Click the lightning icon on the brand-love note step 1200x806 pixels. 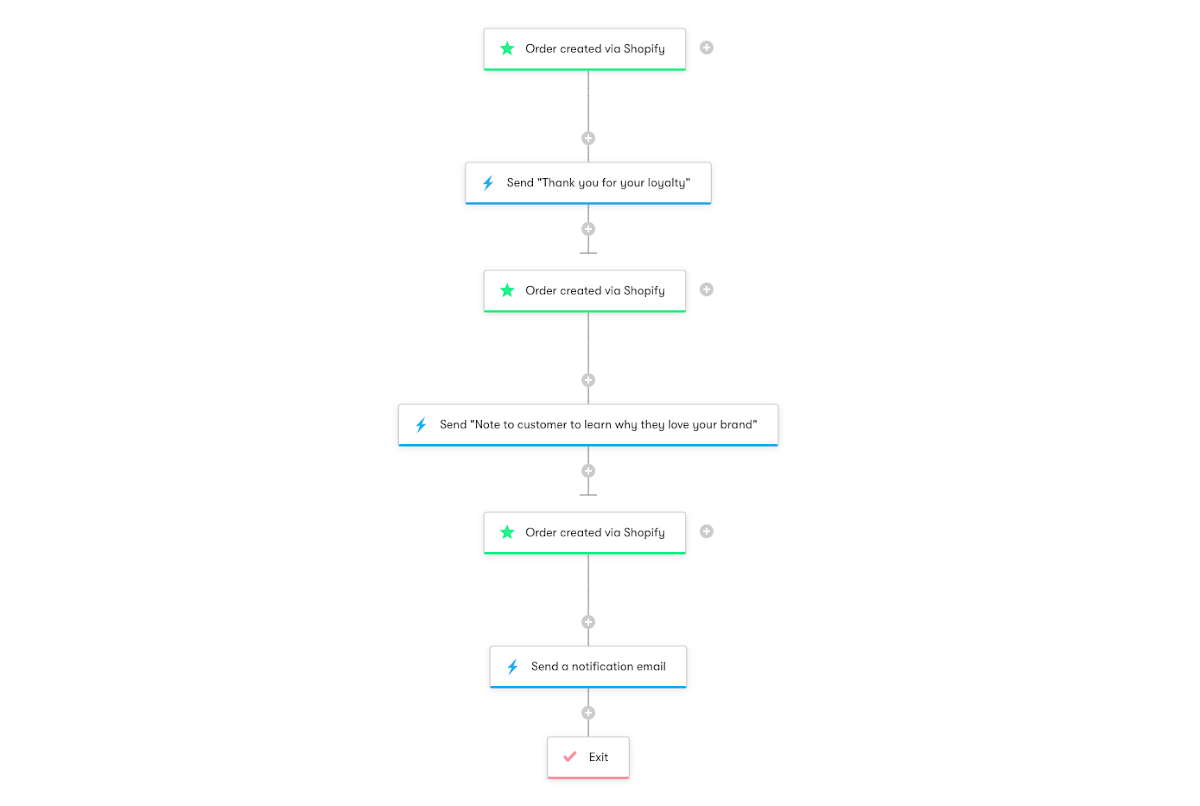pos(420,424)
